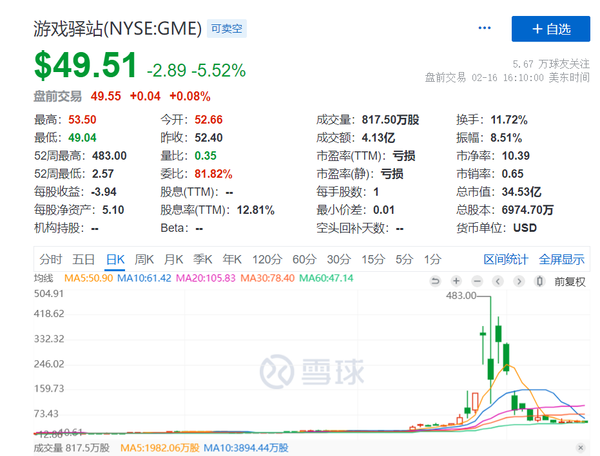Click the 最高 53.50 value

tap(82, 120)
